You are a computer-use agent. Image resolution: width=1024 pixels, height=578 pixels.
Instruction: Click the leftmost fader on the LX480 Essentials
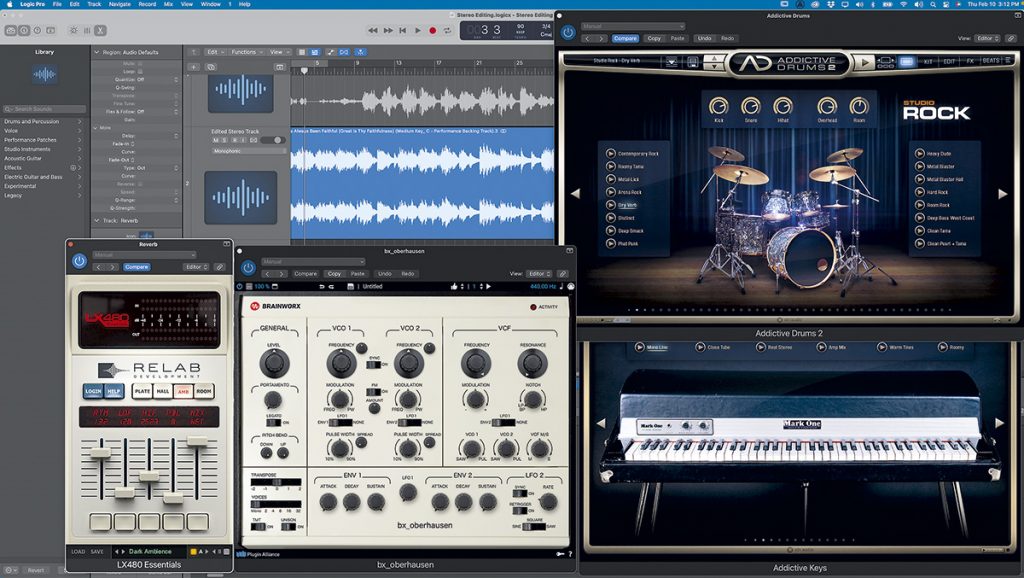pyautogui.click(x=100, y=453)
